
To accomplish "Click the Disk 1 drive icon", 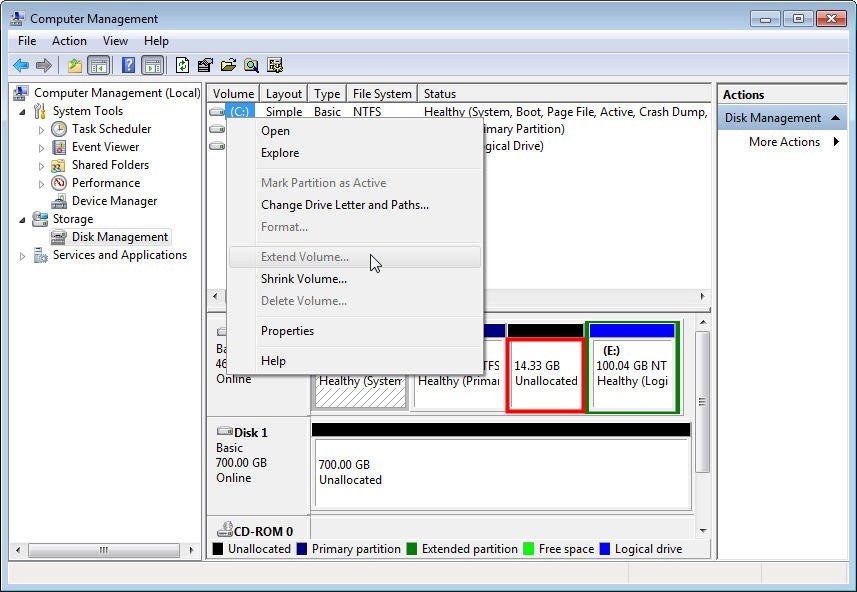I will coord(225,431).
